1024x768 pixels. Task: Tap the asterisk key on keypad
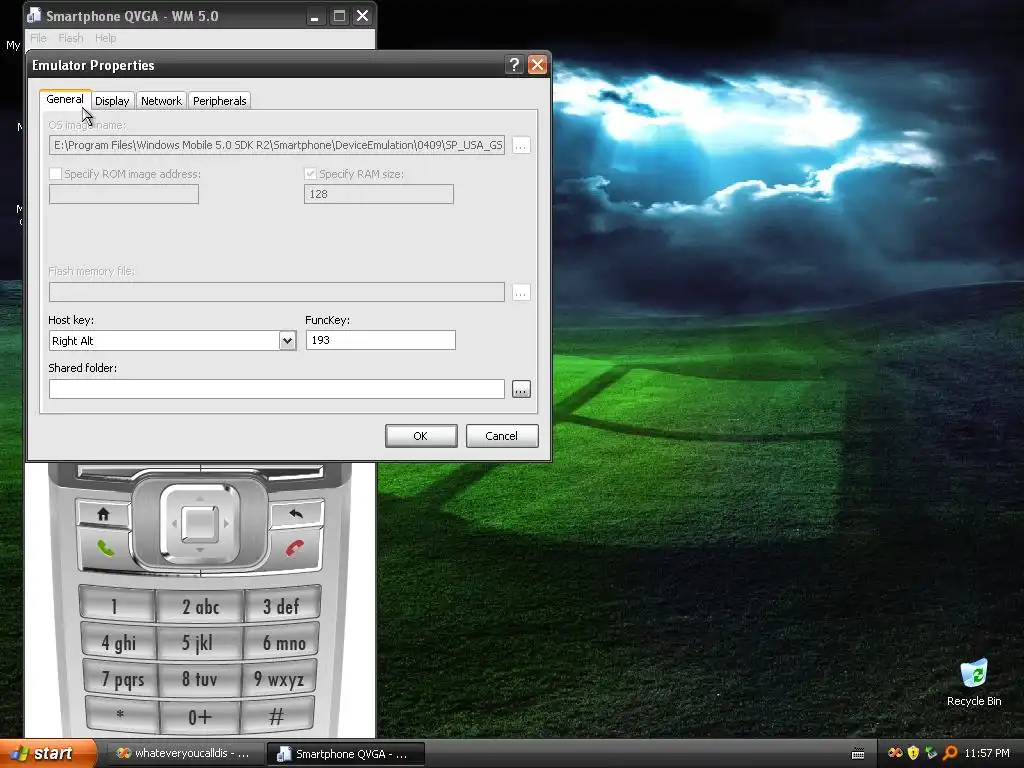[121, 714]
